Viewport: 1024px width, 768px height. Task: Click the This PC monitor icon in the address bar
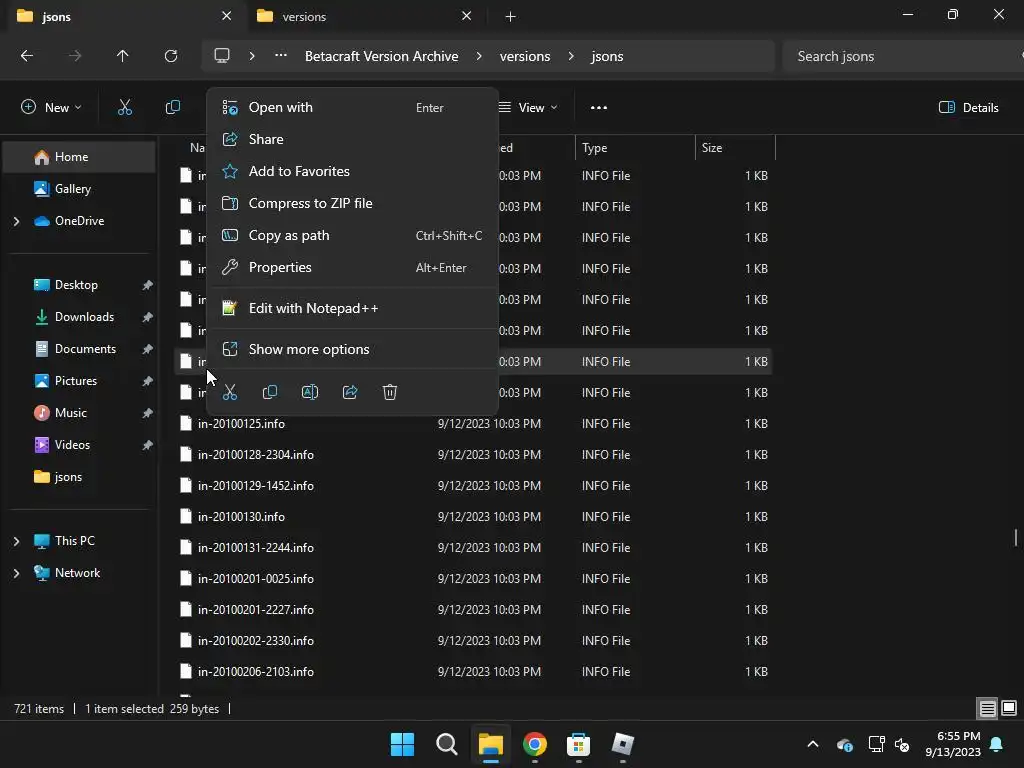[222, 56]
